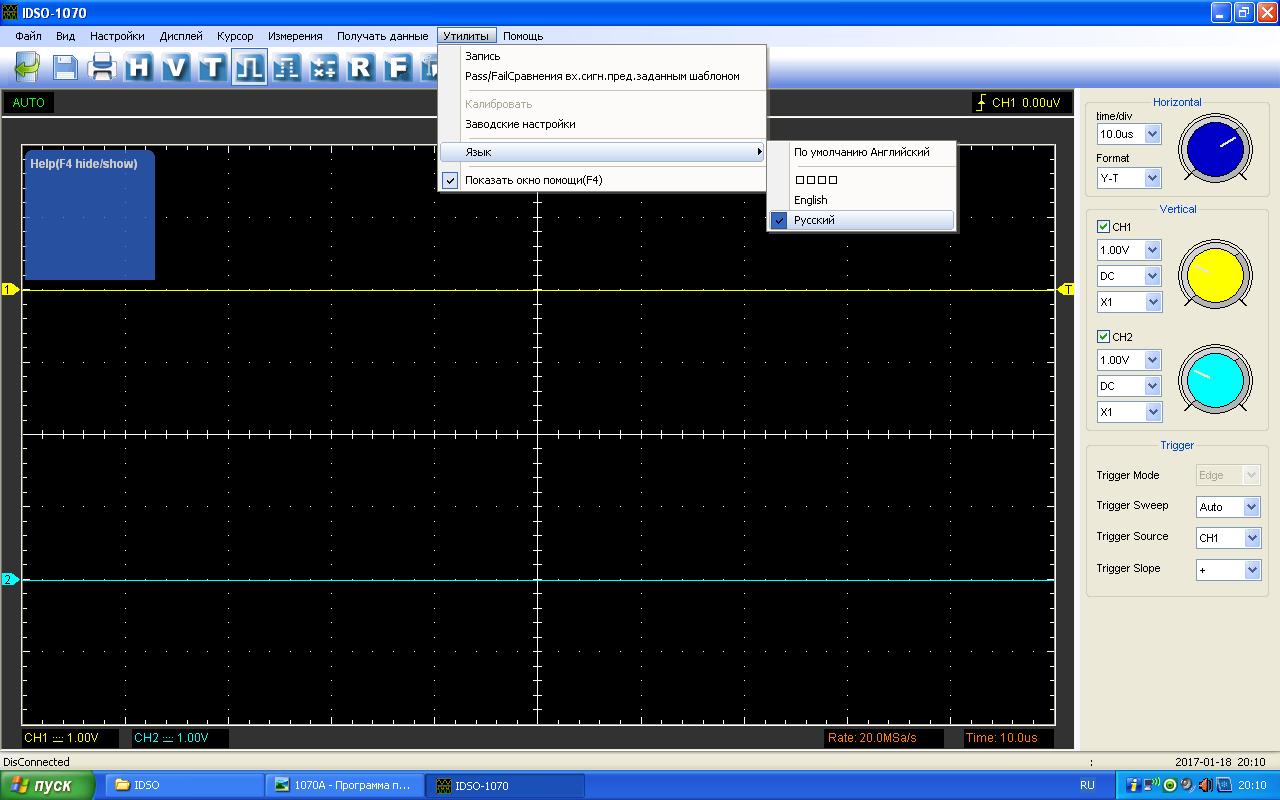
Task: Click the F toolbar icon
Action: (397, 67)
